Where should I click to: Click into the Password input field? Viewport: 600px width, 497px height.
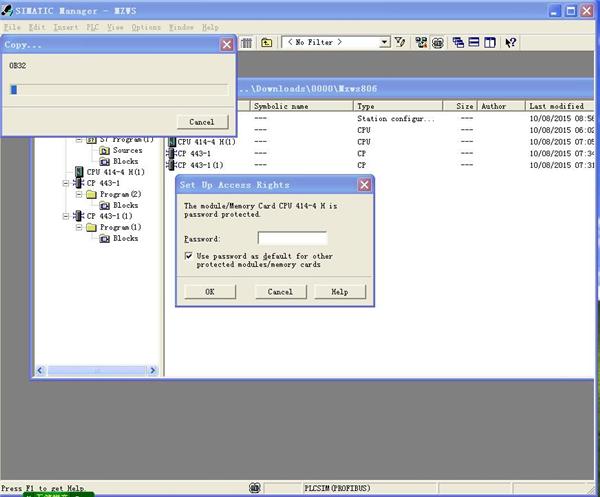(x=293, y=238)
